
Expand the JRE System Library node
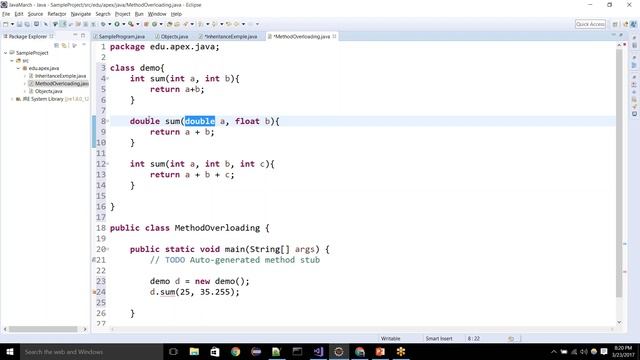coord(12,99)
